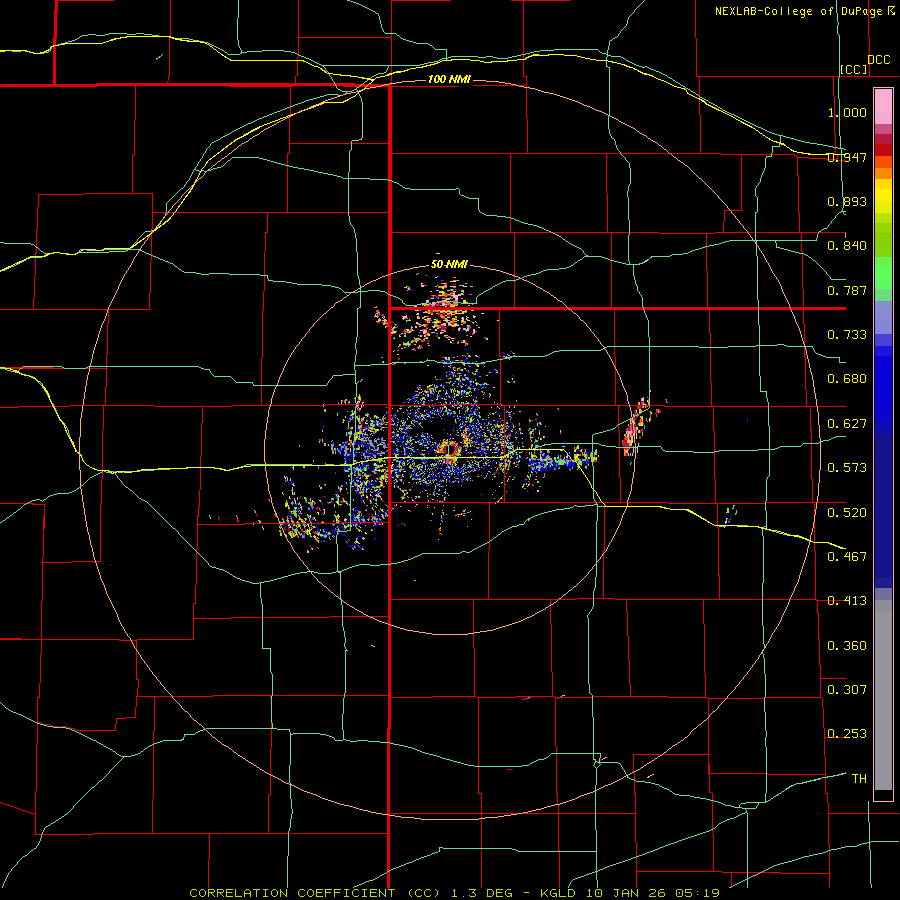Click the Correlation Coefficient product caption
Image resolution: width=900 pixels, height=900 pixels.
pyautogui.click(x=454, y=893)
